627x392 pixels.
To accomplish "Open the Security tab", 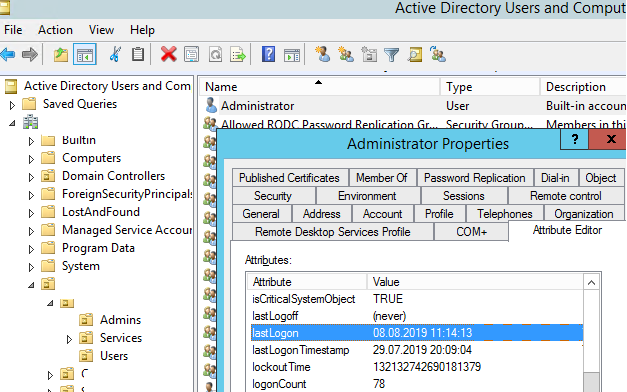I will (273, 196).
